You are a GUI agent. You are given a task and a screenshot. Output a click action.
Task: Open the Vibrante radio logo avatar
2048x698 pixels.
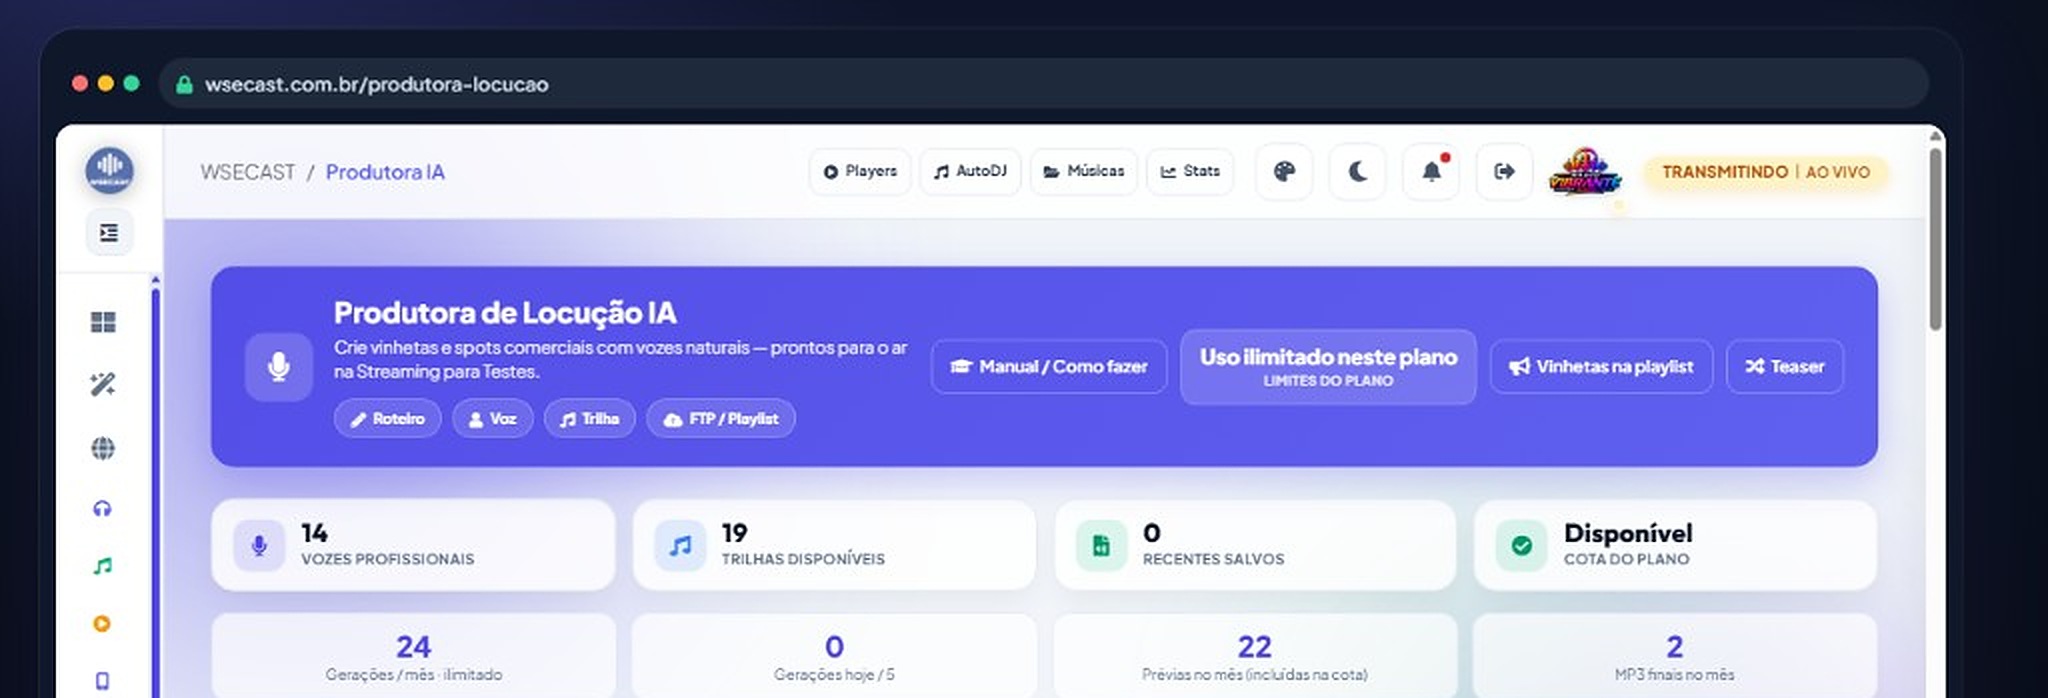pos(1585,172)
